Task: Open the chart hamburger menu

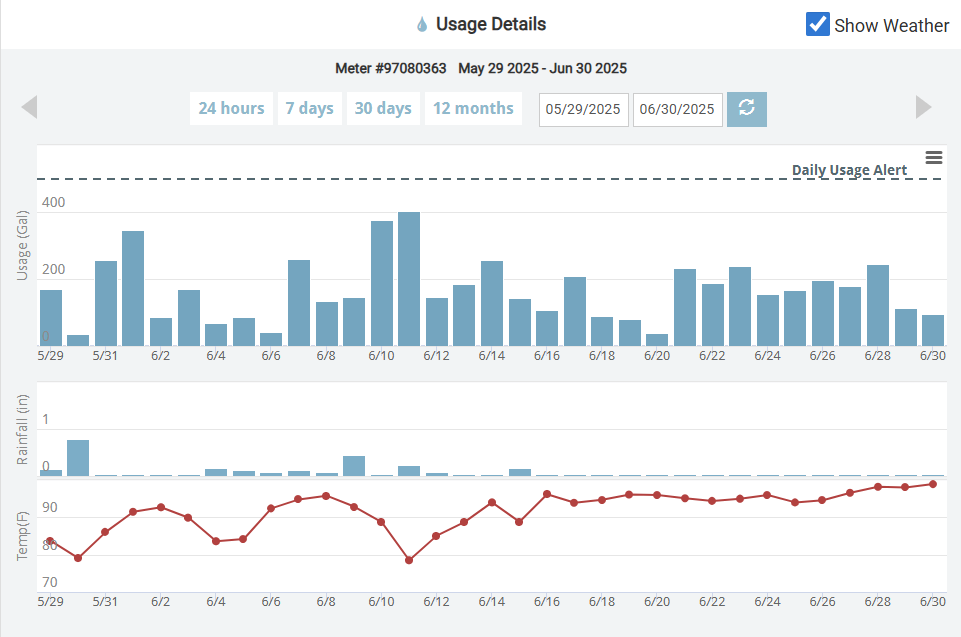Action: (x=934, y=158)
